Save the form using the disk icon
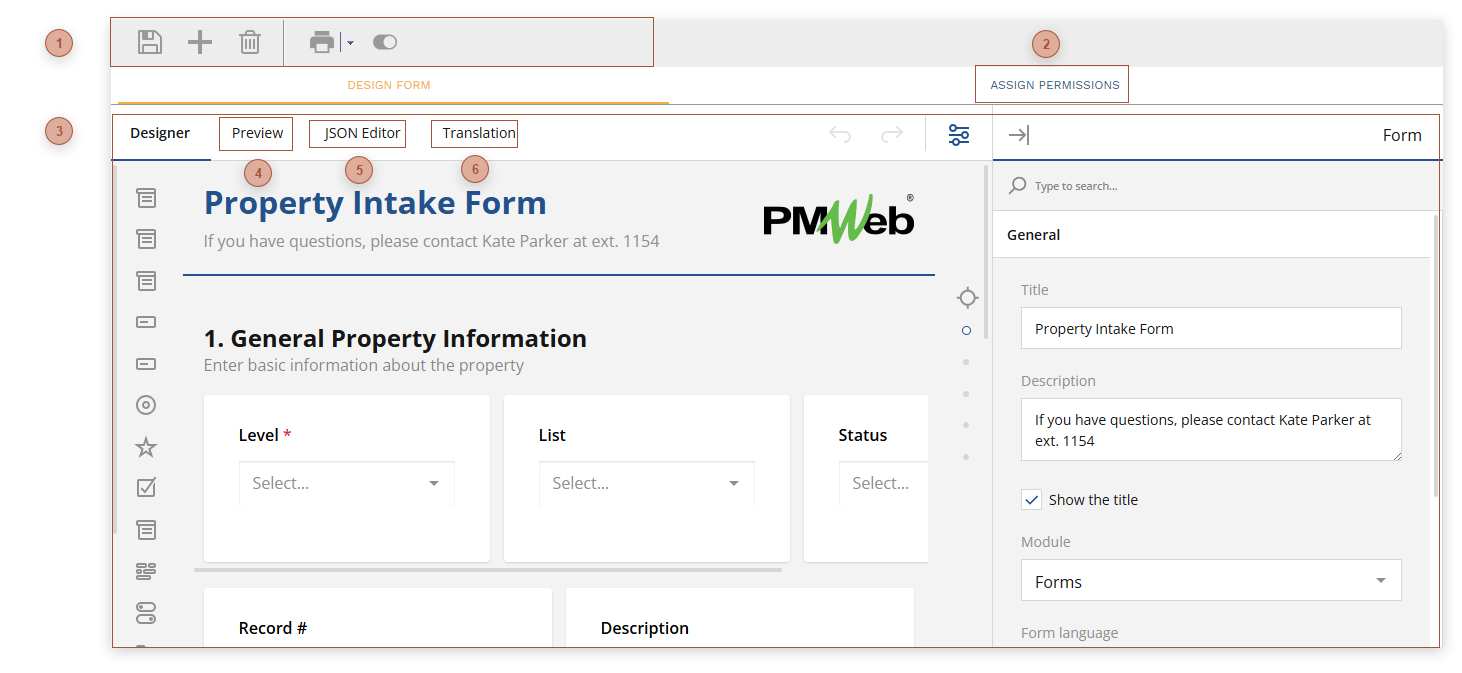Viewport: 1462px width, 673px height. click(148, 42)
